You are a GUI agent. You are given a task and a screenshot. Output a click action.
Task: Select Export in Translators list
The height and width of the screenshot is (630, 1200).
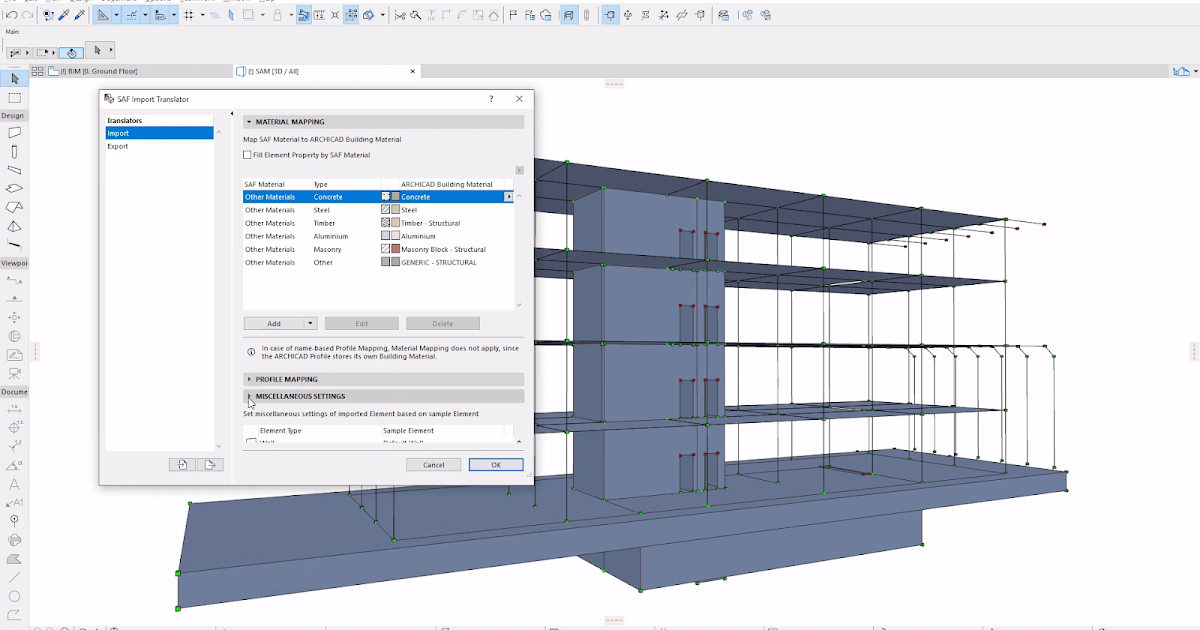pos(118,146)
